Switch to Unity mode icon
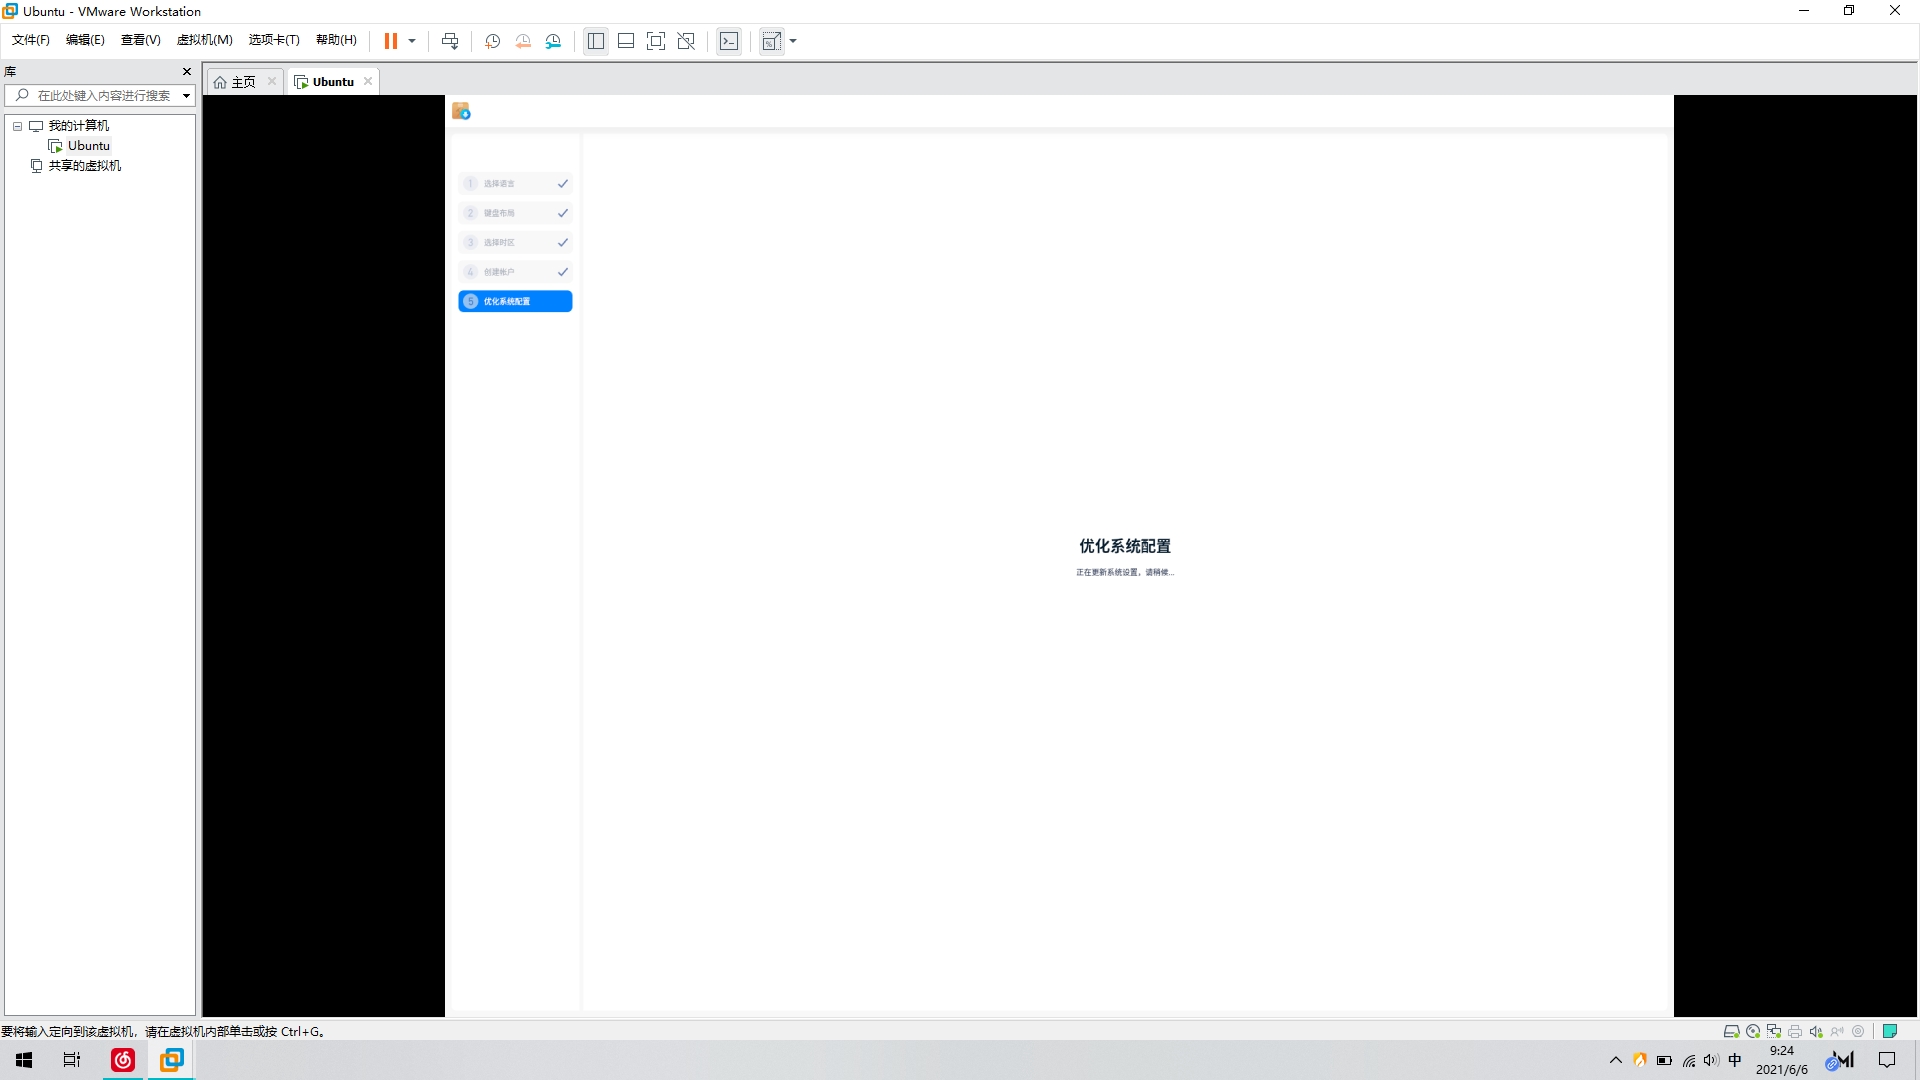The width and height of the screenshot is (1920, 1080). coord(686,41)
